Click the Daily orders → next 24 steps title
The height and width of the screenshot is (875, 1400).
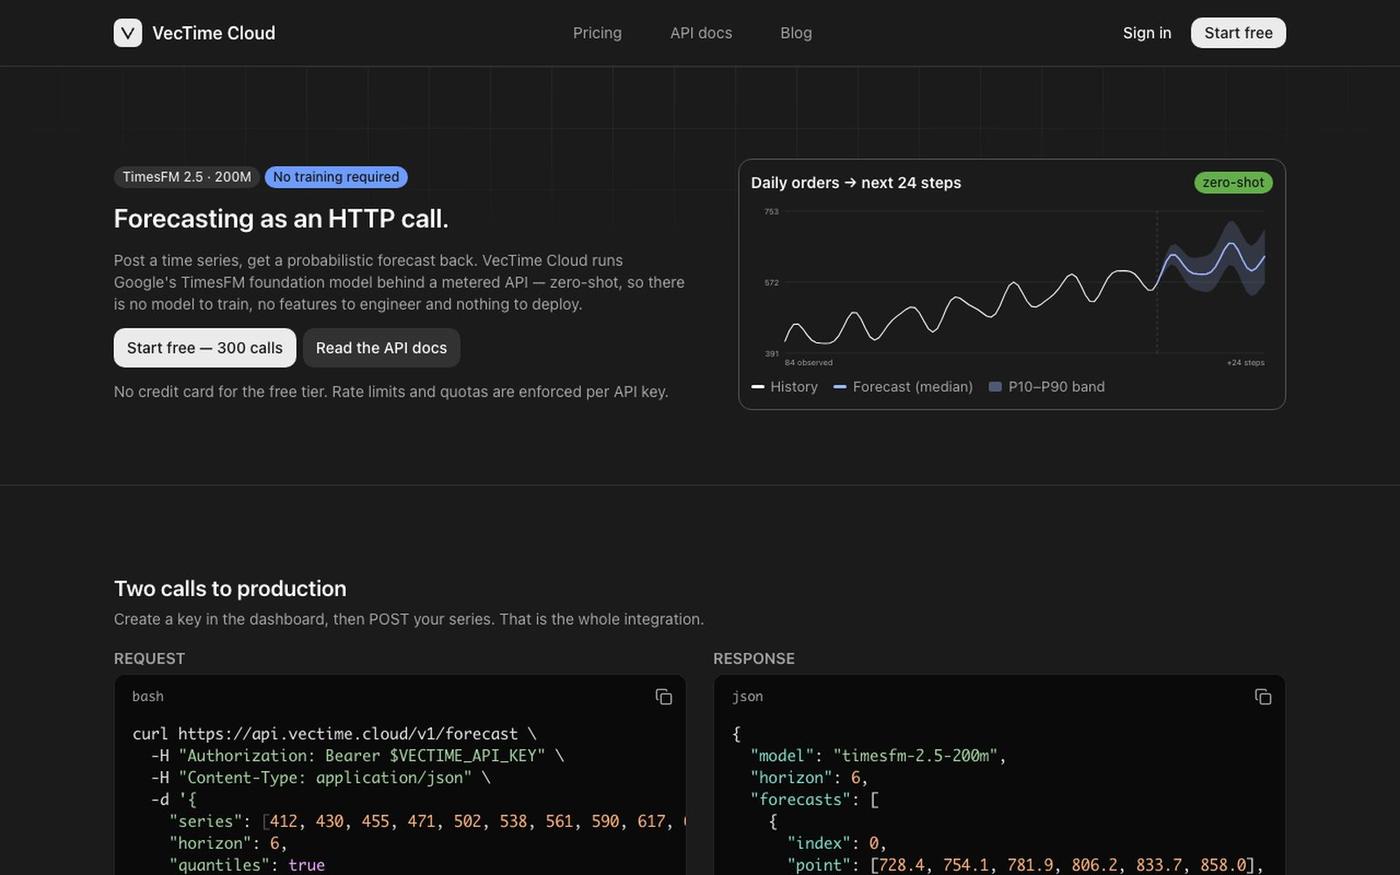(x=856, y=183)
